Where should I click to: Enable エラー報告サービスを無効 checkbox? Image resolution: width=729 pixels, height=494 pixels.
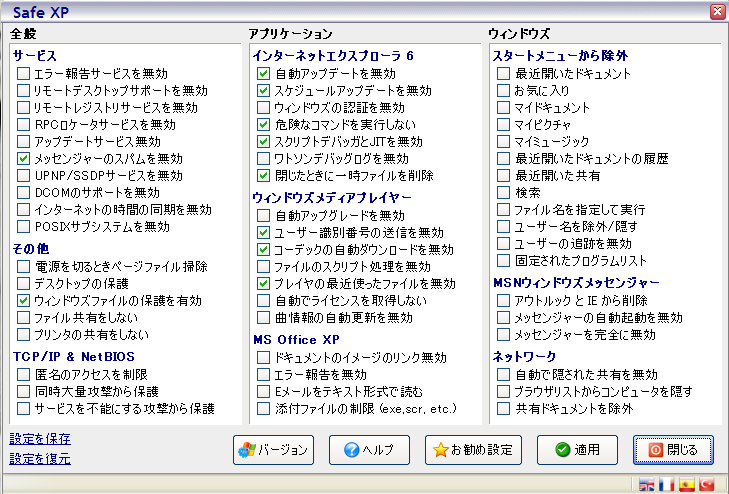[24, 74]
